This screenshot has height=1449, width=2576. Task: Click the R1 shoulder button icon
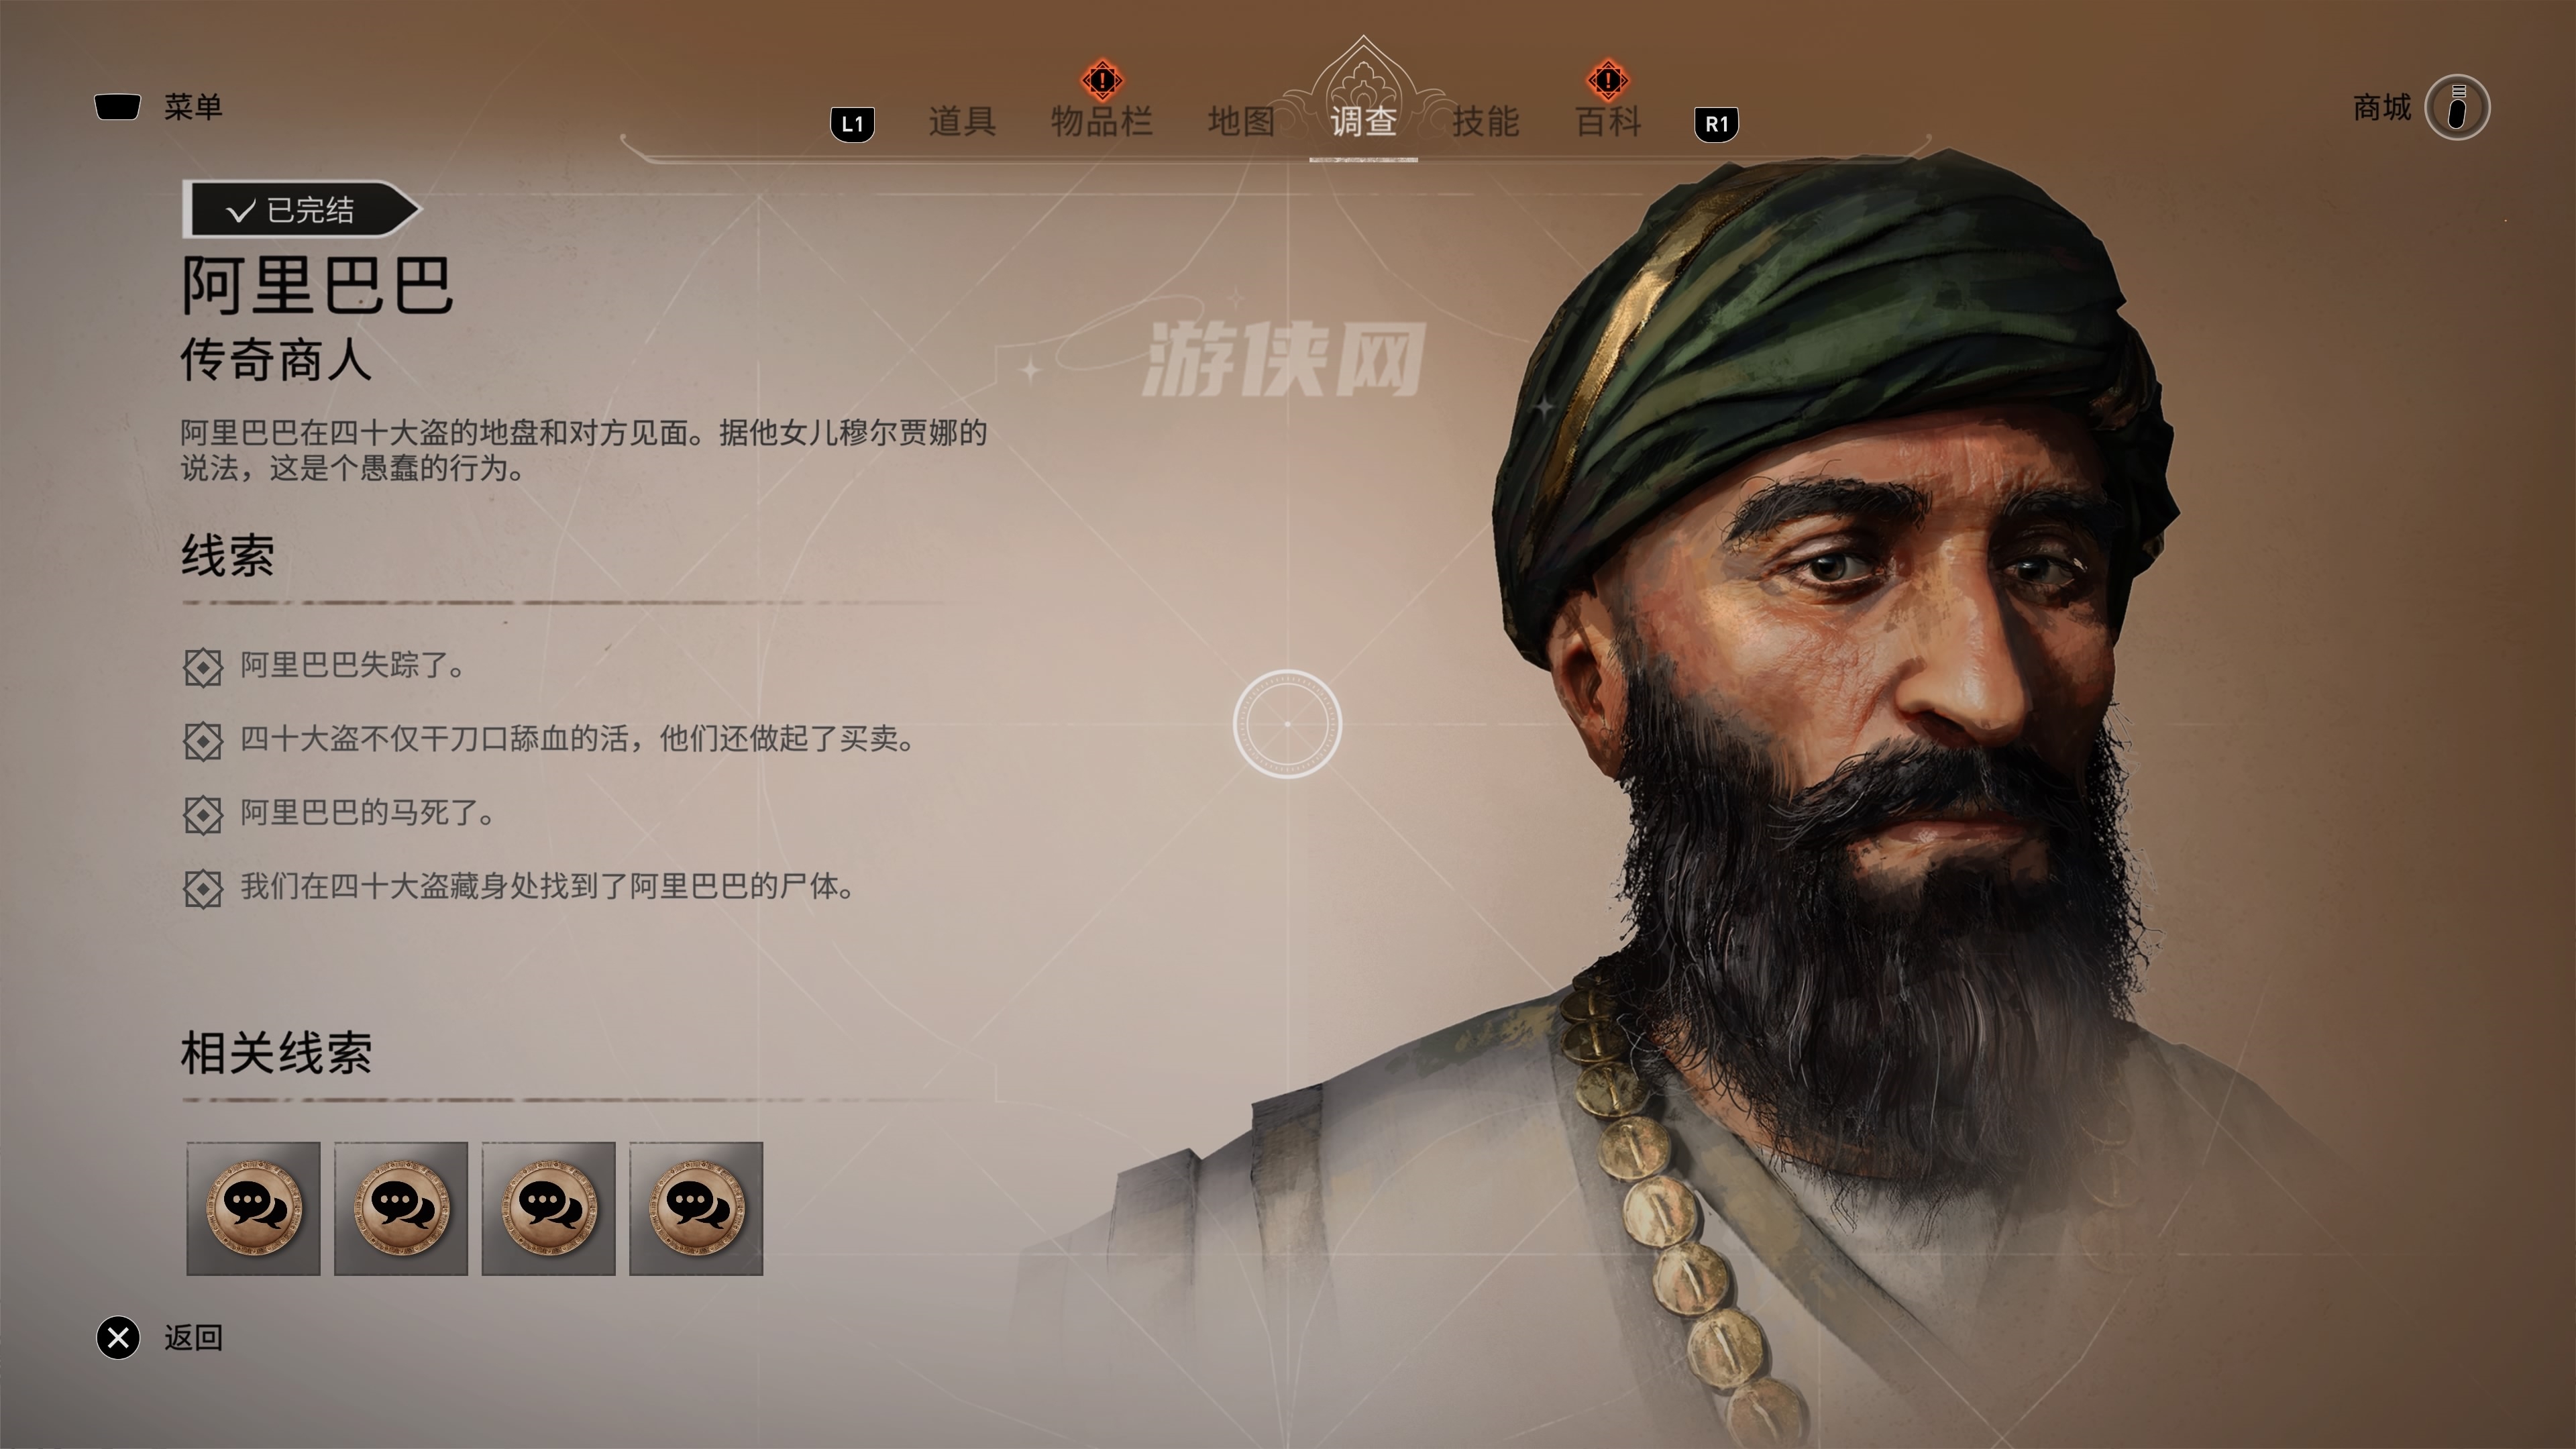(1716, 124)
